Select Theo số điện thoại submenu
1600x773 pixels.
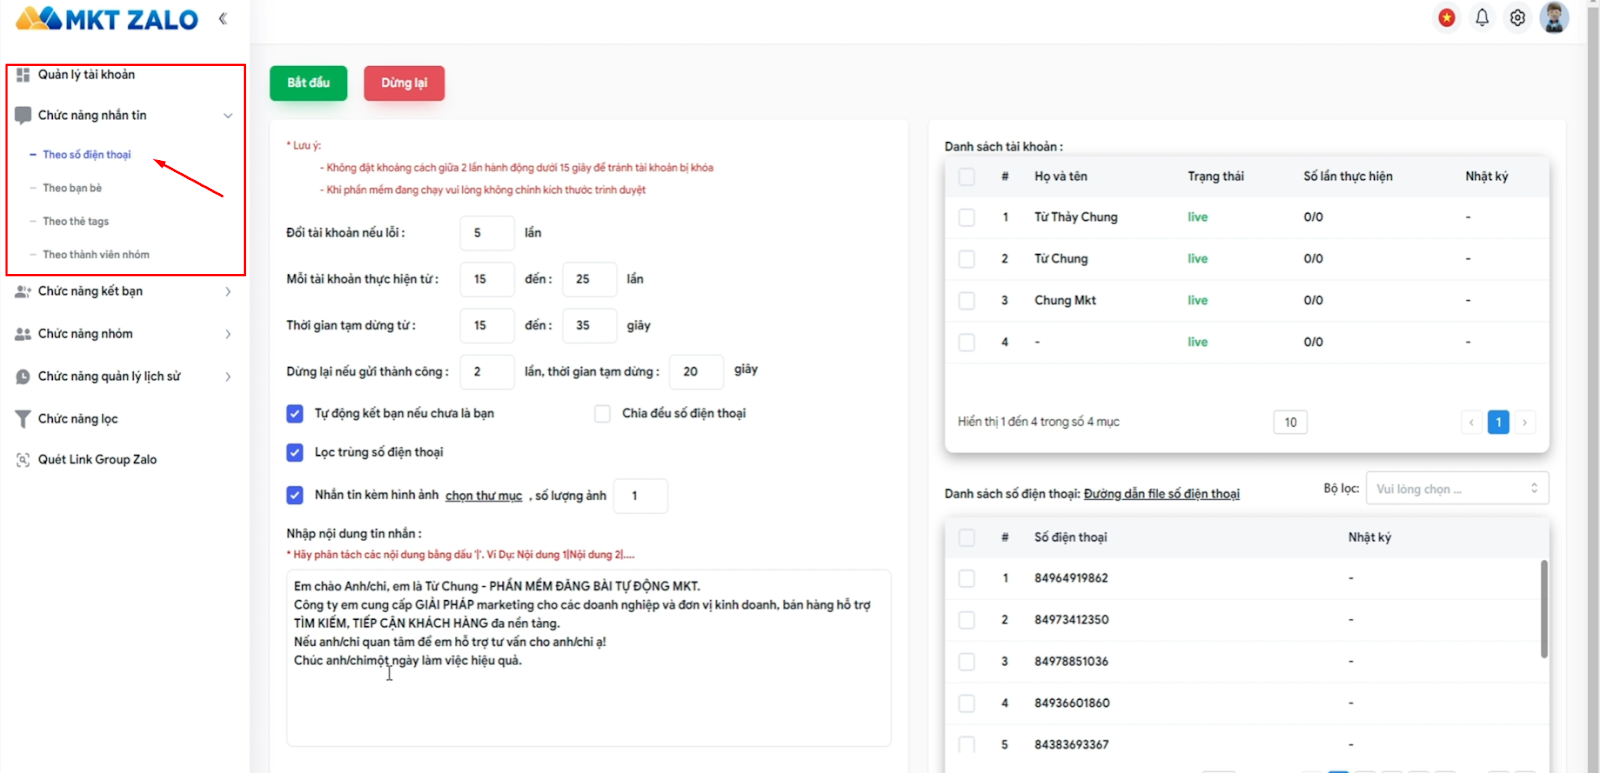point(86,154)
